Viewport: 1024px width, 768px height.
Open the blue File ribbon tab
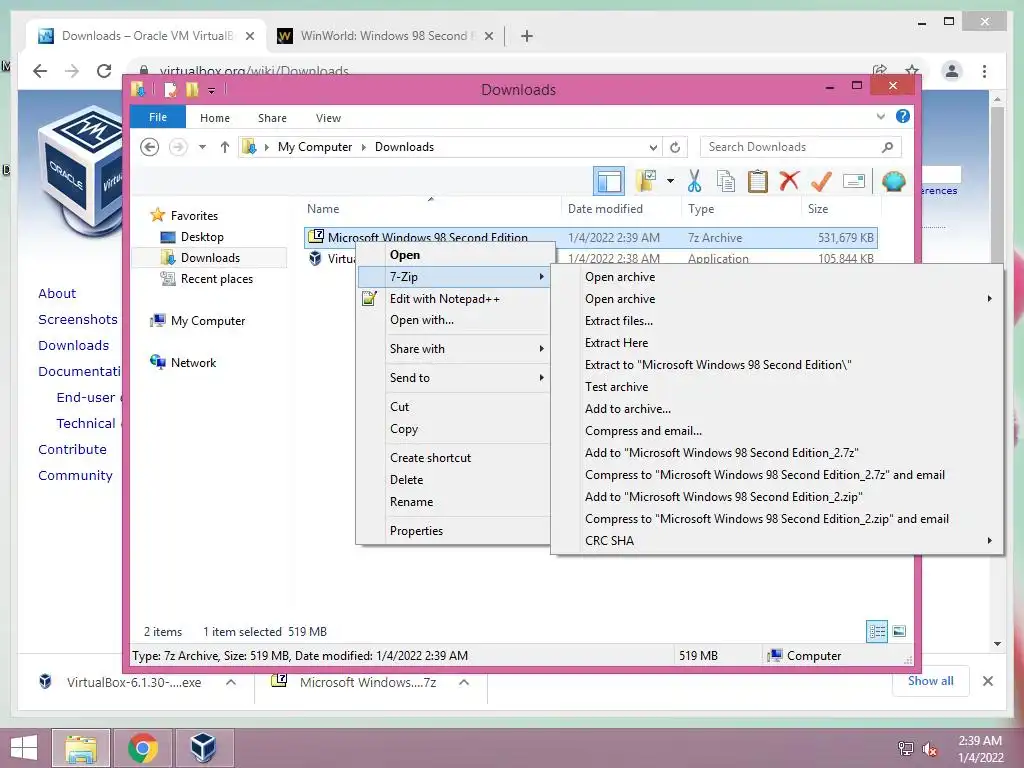[158, 117]
